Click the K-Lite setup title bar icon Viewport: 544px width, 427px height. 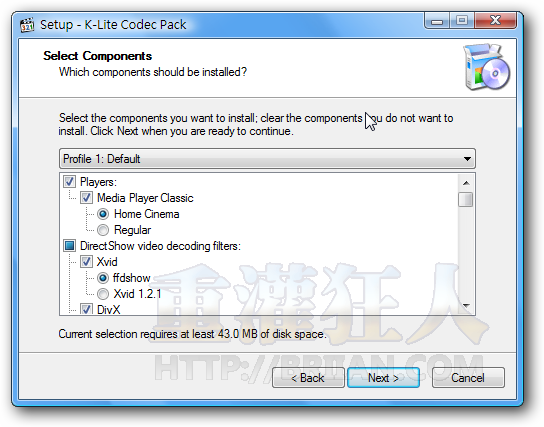(x=27, y=25)
